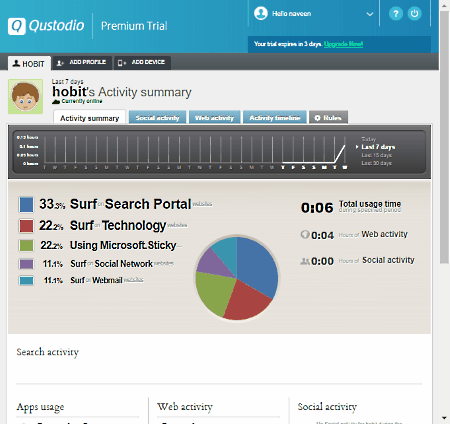Image resolution: width=450 pixels, height=424 pixels.
Task: Open the Rules tab with gear icon
Action: tap(328, 118)
